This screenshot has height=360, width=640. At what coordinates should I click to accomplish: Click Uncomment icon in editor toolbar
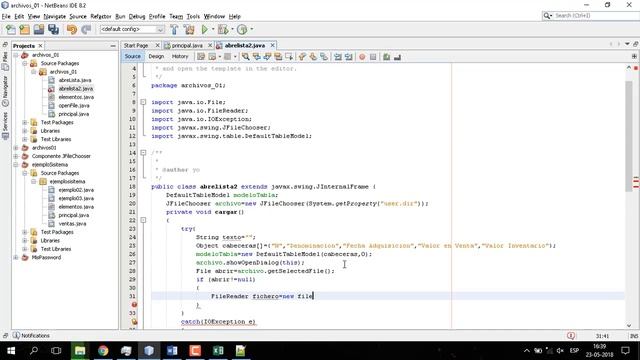click(x=397, y=57)
